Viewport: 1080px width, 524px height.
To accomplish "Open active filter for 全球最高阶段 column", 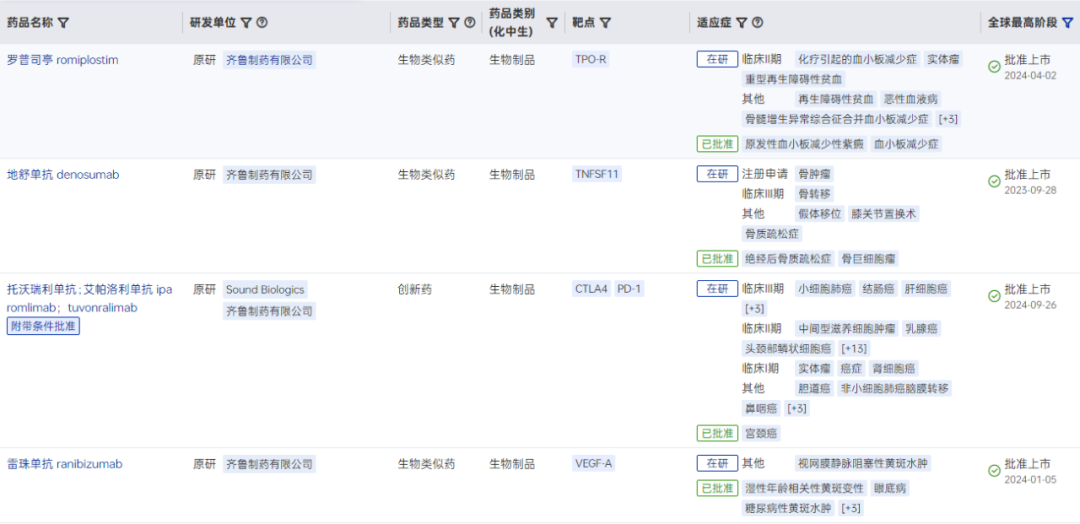I will pyautogui.click(x=1068, y=23).
